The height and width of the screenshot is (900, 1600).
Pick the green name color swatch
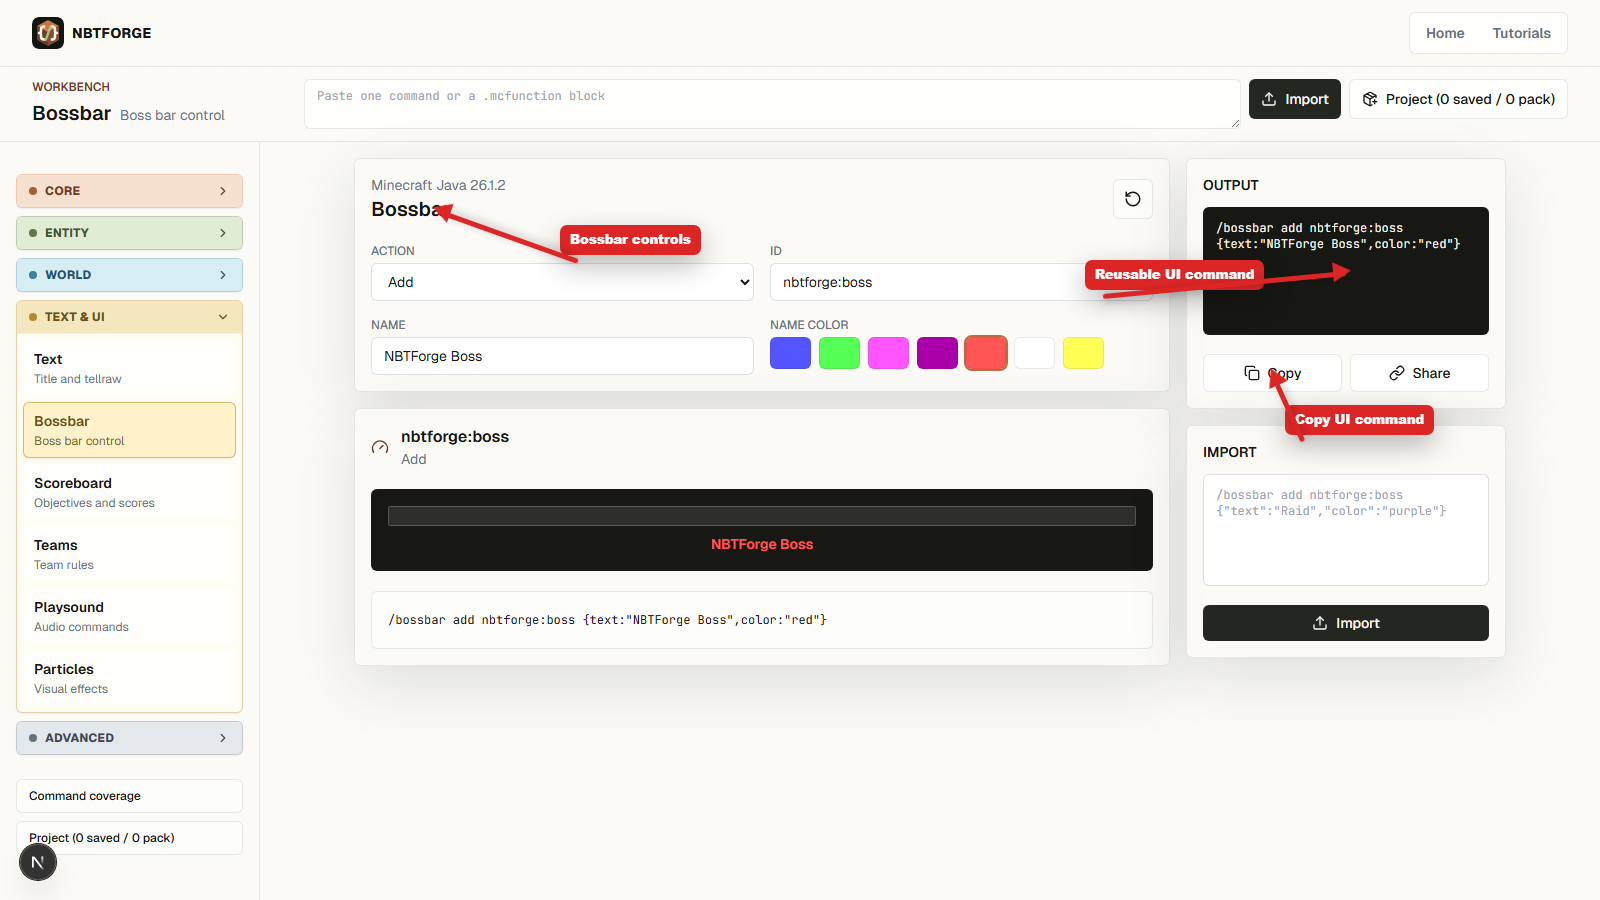pyautogui.click(x=839, y=353)
